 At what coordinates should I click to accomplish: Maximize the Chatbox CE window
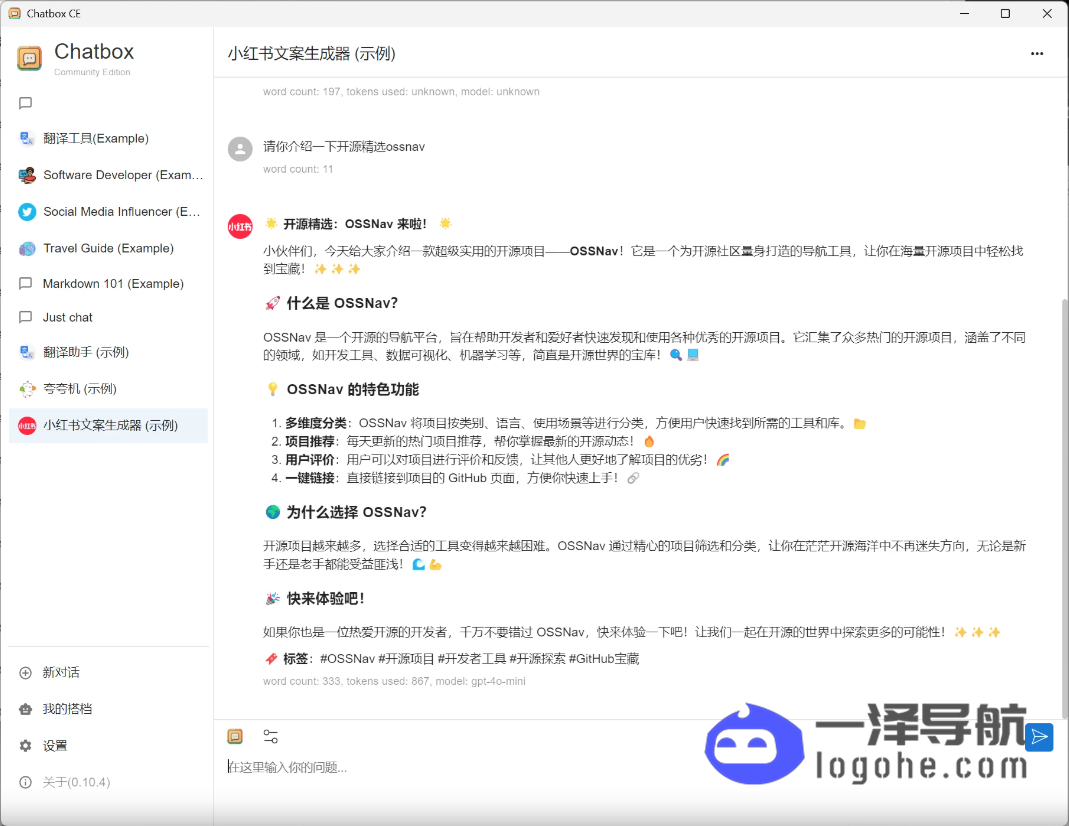click(1005, 13)
